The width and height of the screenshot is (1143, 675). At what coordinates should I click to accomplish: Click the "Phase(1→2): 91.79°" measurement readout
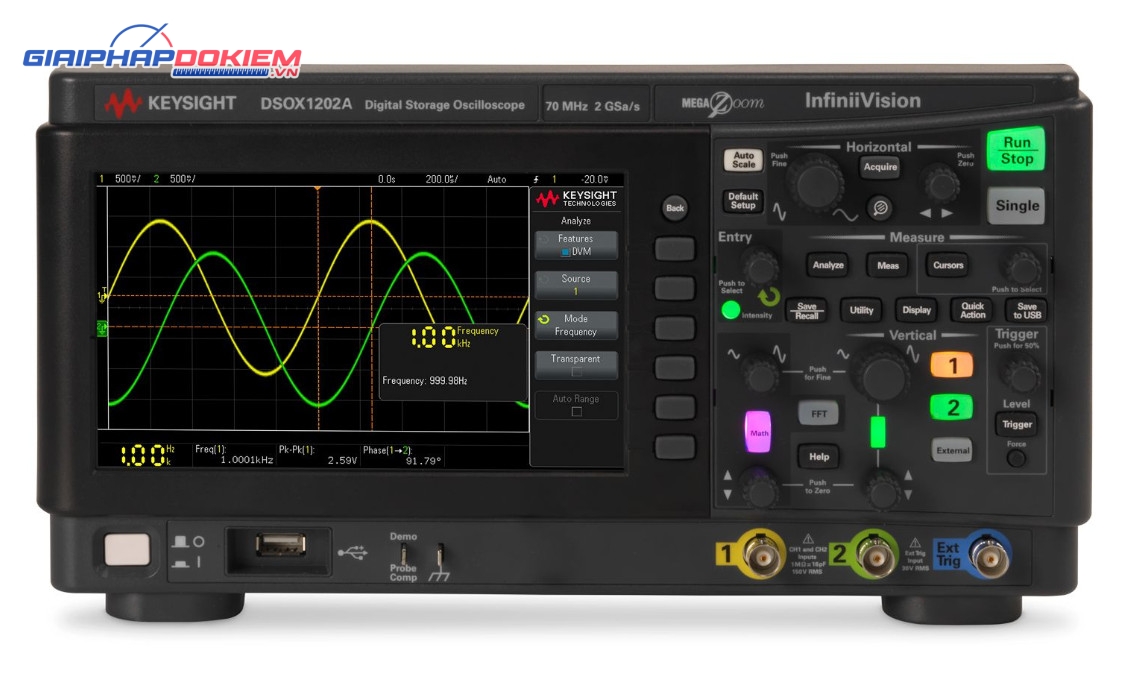pyautogui.click(x=402, y=456)
